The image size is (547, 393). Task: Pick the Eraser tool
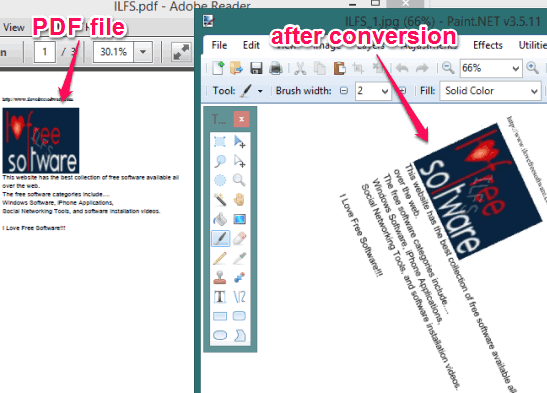(240, 239)
